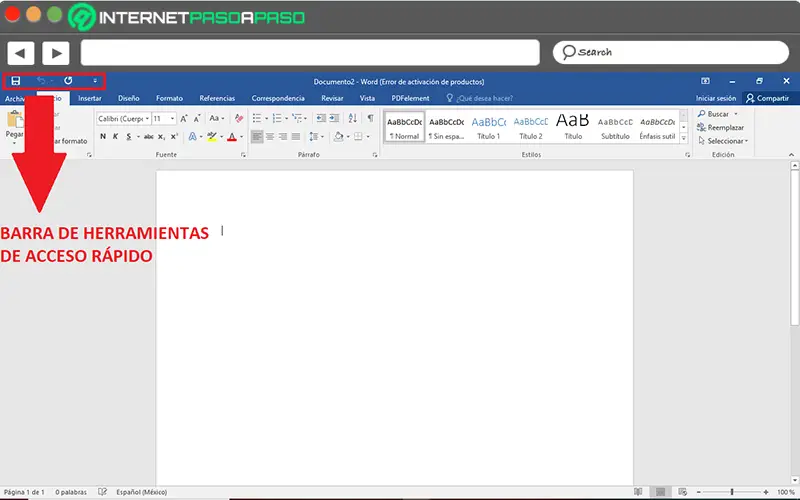This screenshot has height=500, width=800.
Task: Click the Reemplazar button
Action: point(721,128)
